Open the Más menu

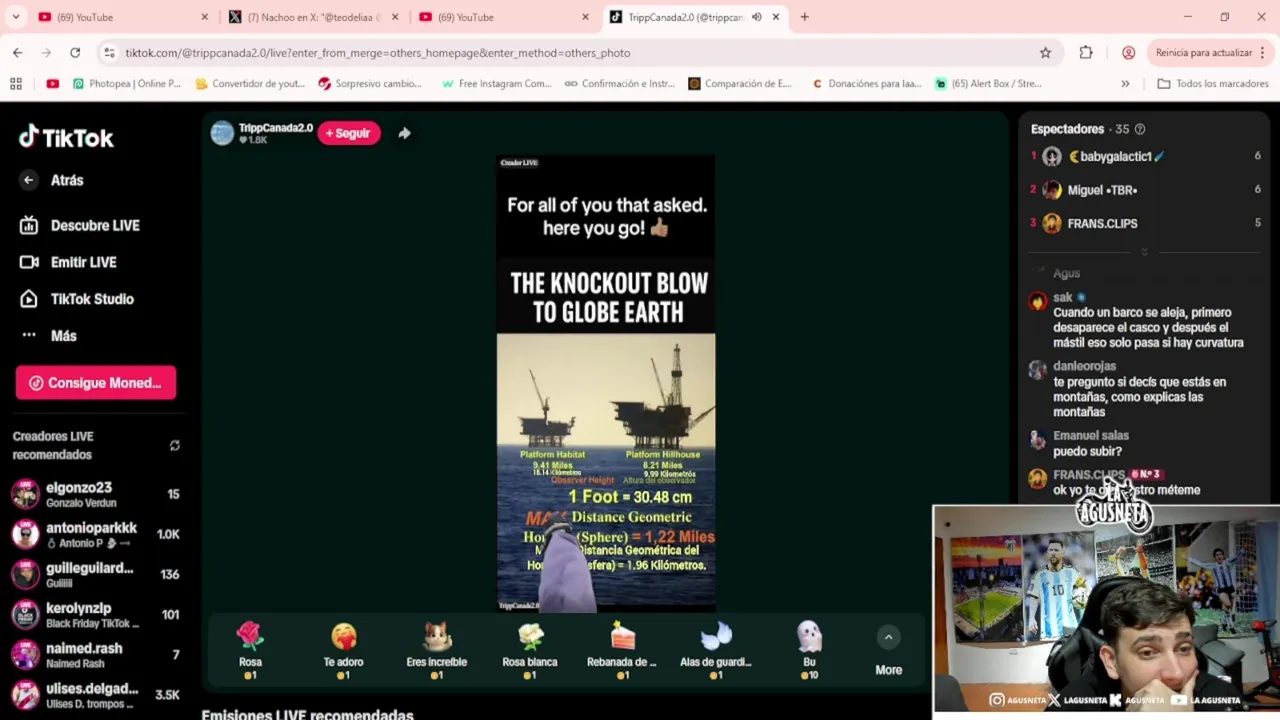tap(63, 336)
